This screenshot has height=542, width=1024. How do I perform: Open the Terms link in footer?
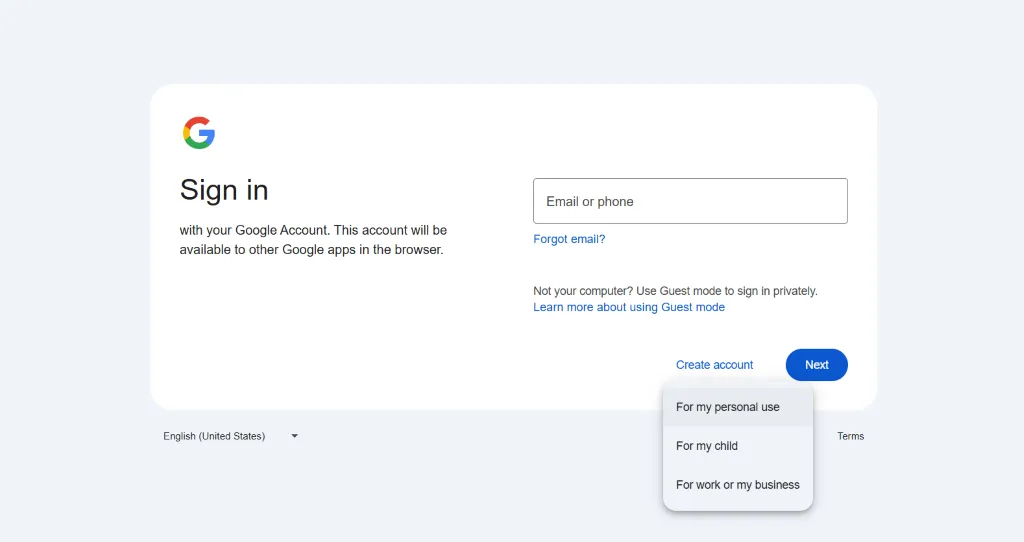coord(850,436)
